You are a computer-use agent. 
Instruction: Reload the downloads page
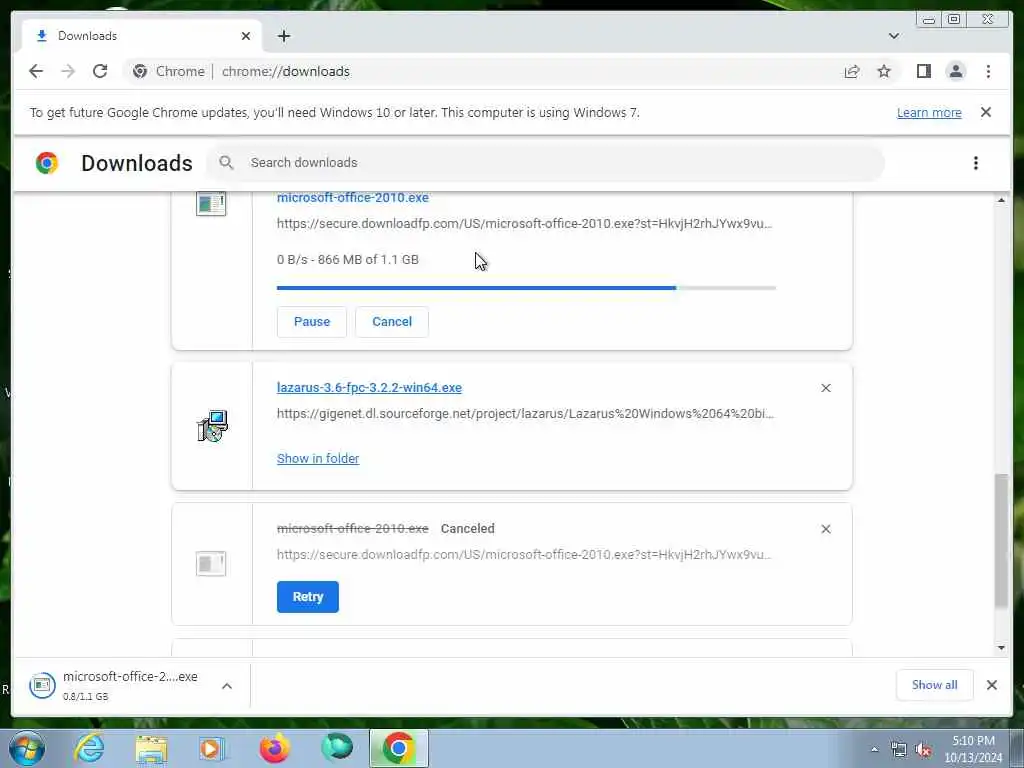[x=100, y=71]
